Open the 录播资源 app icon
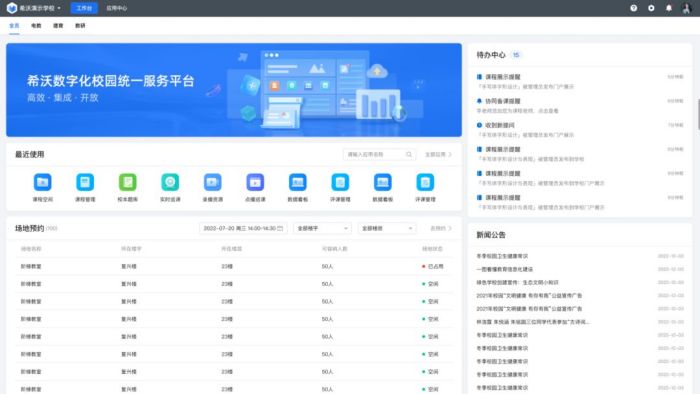This screenshot has height=394, width=700. tap(212, 182)
